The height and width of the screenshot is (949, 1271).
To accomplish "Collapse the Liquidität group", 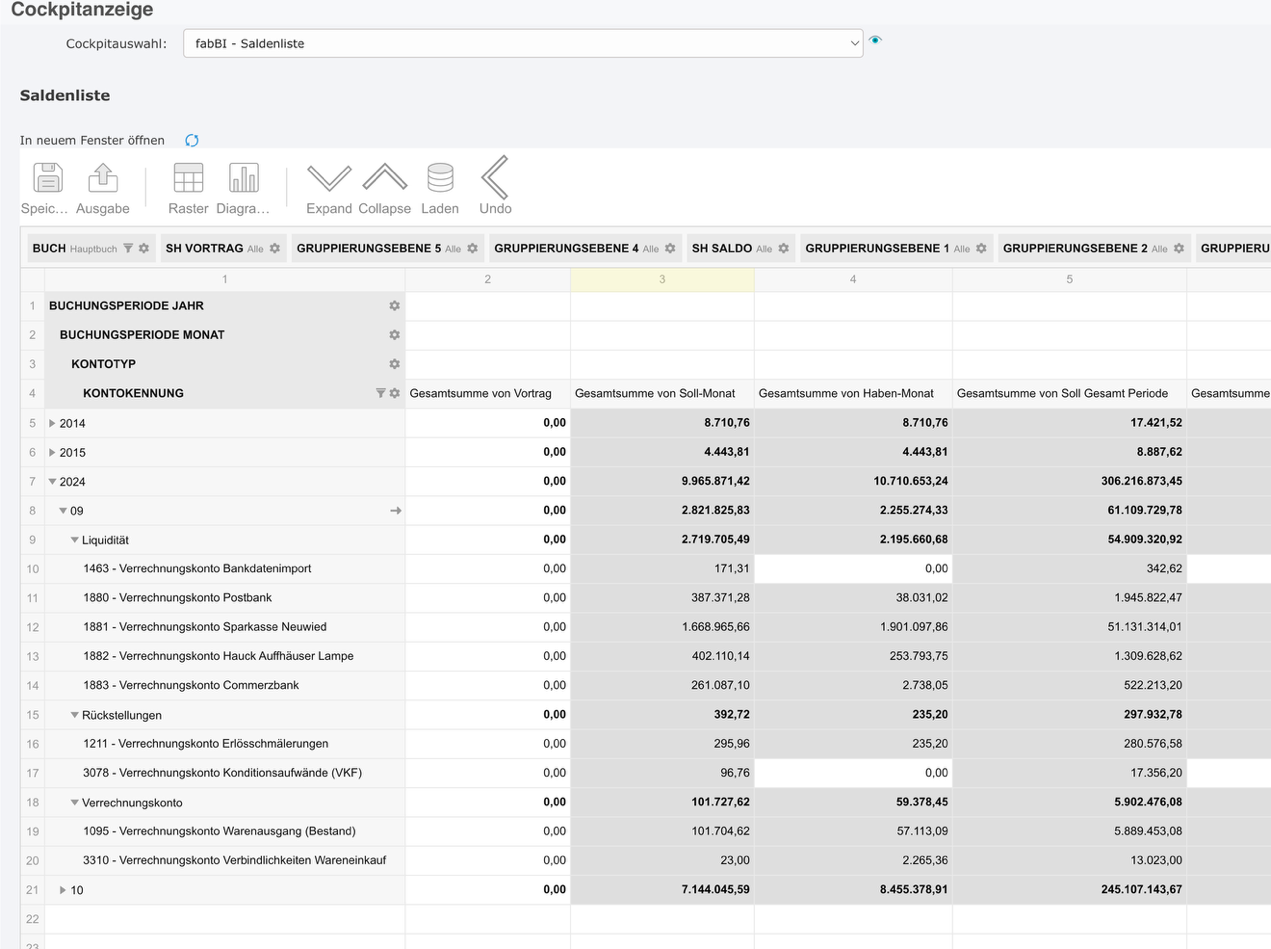I will click(x=75, y=540).
